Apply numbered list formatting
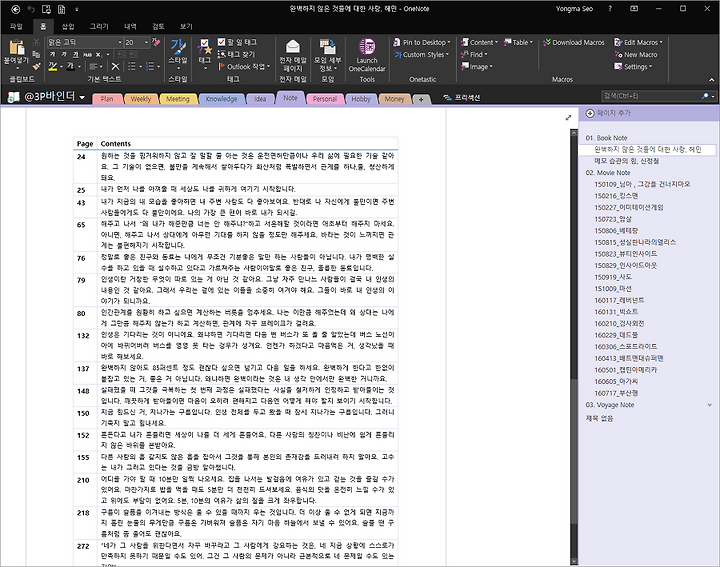Image resolution: width=720 pixels, height=567 pixels. point(150,67)
